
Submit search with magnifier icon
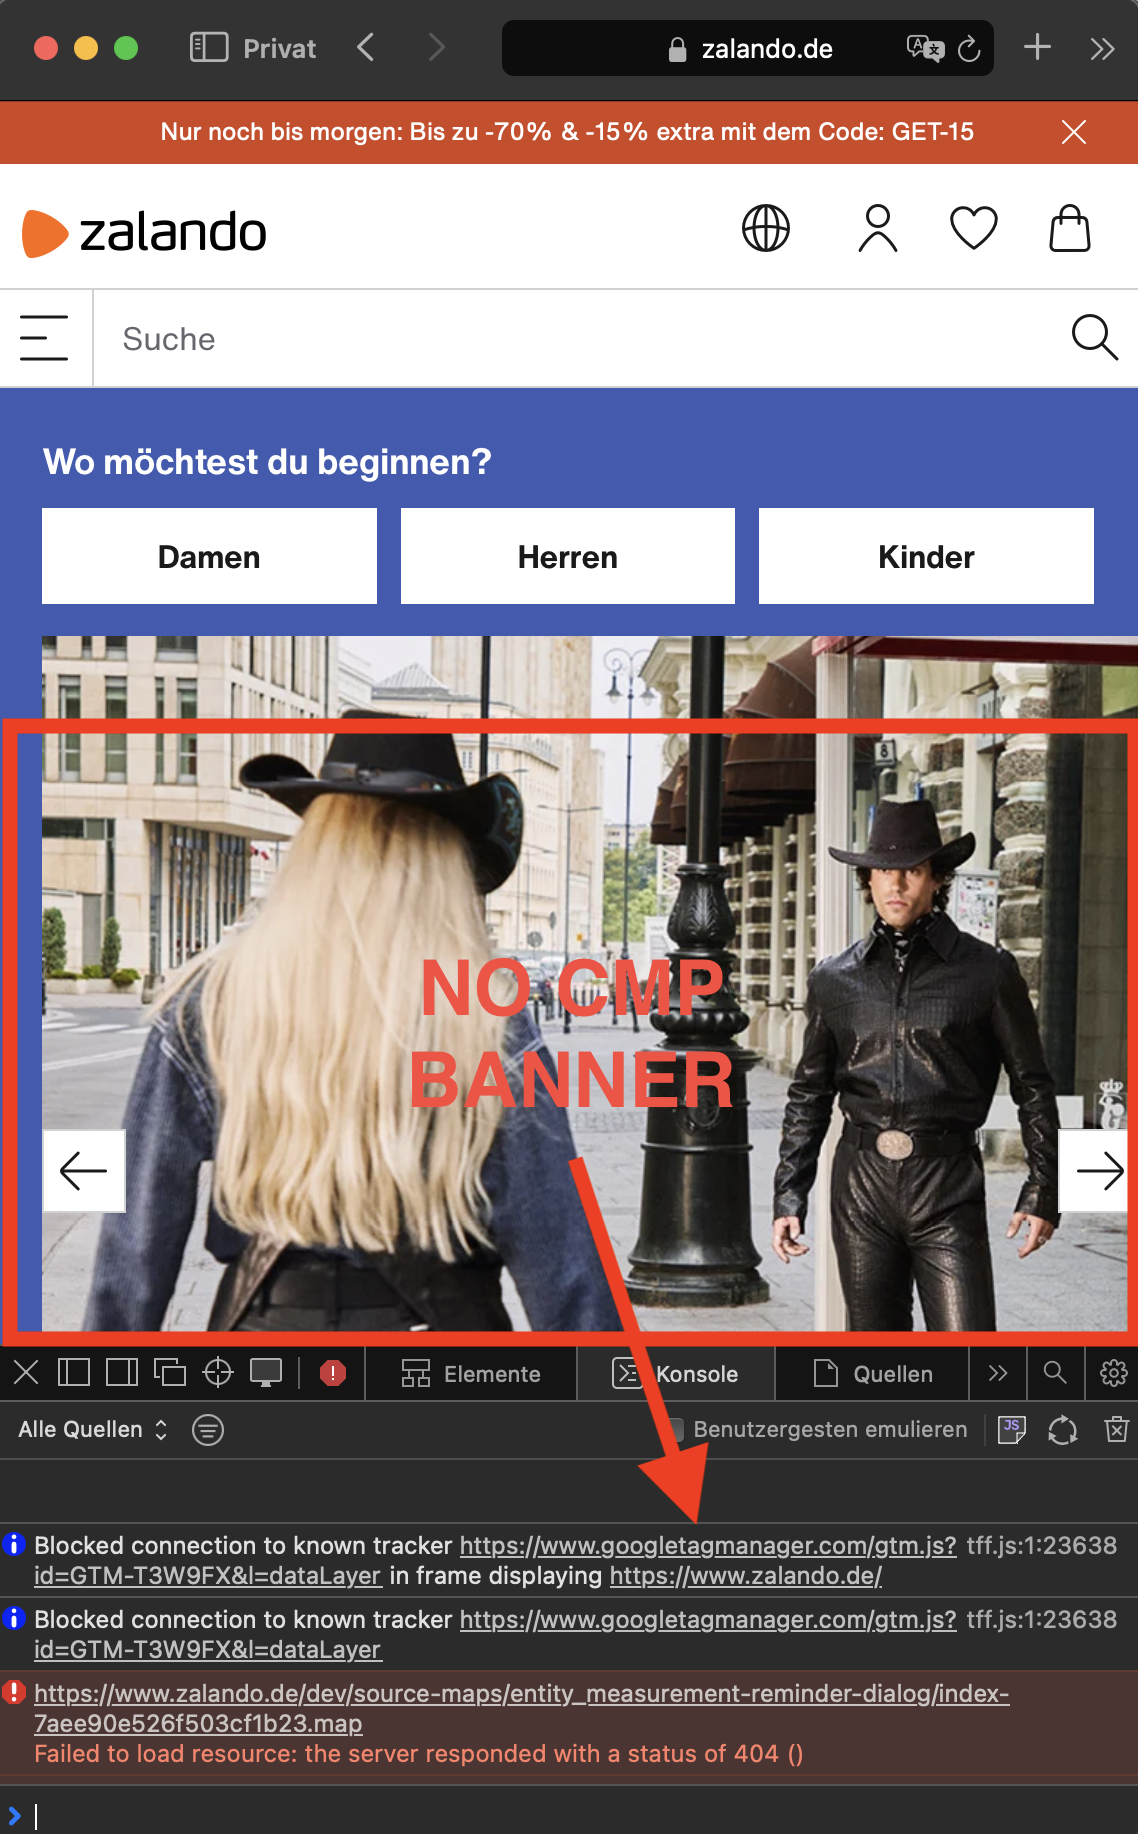pos(1094,338)
